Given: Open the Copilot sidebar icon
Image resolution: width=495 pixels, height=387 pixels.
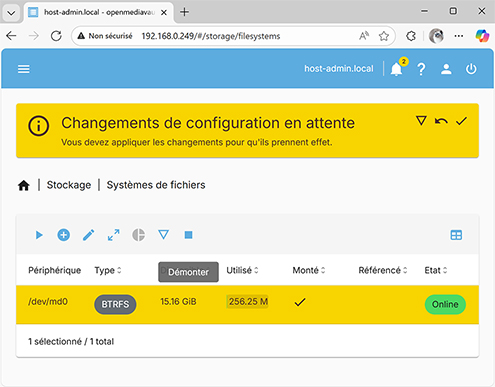Looking at the screenshot, I should [482, 36].
